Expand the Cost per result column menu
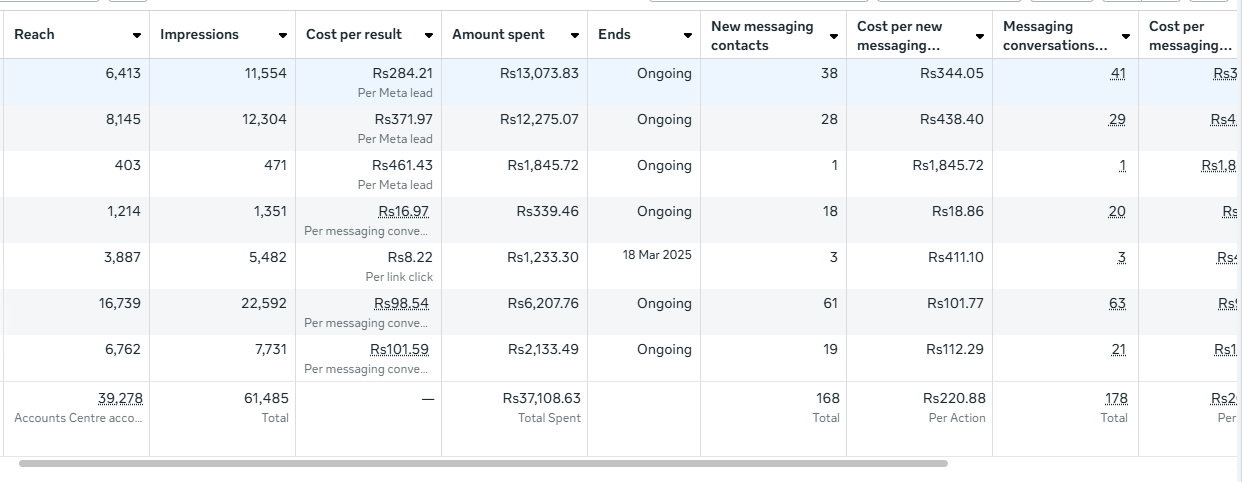1242x482 pixels. [x=428, y=36]
